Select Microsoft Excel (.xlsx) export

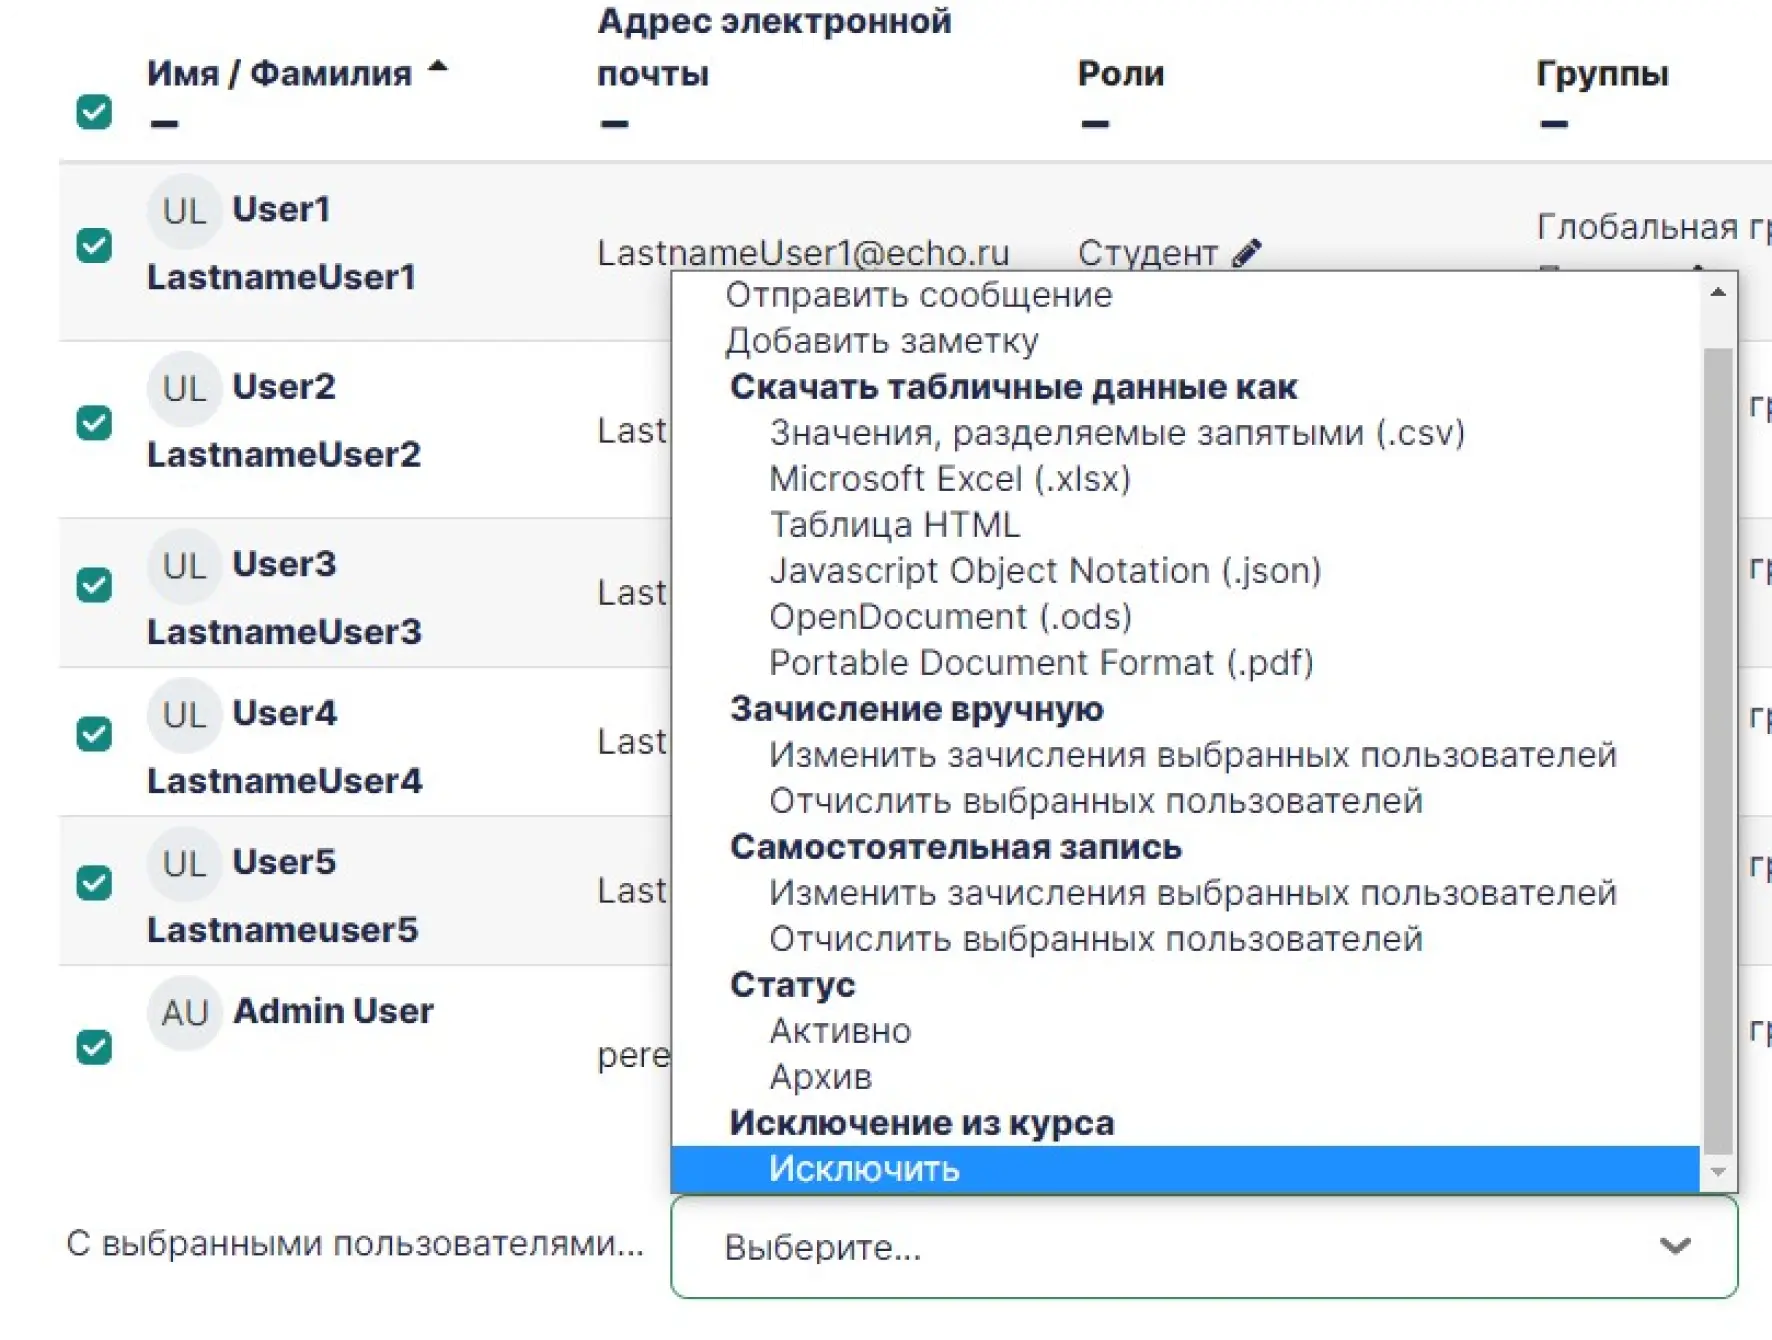click(1185, 479)
